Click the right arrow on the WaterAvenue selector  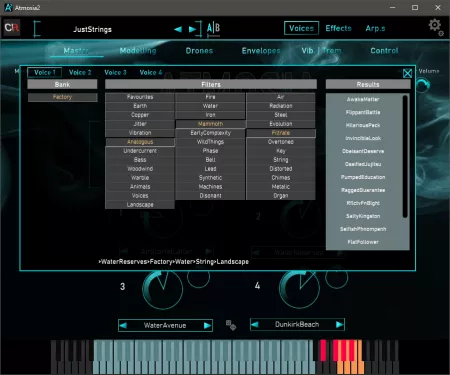pyautogui.click(x=207, y=326)
